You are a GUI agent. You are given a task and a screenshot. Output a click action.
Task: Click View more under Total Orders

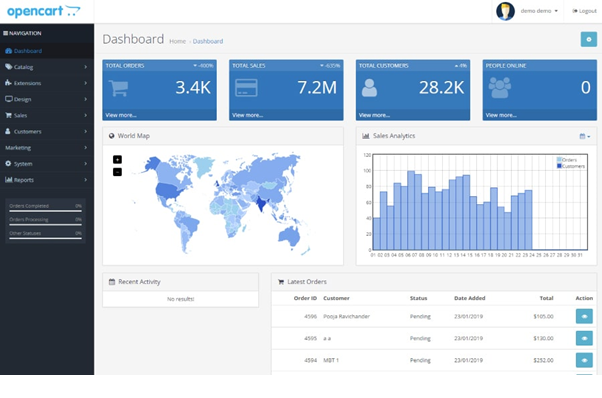(x=121, y=115)
